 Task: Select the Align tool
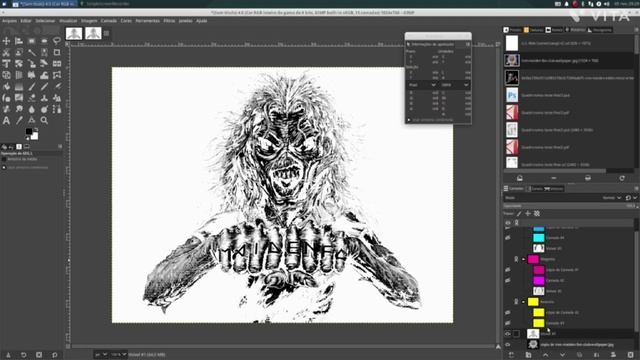click(x=19, y=41)
